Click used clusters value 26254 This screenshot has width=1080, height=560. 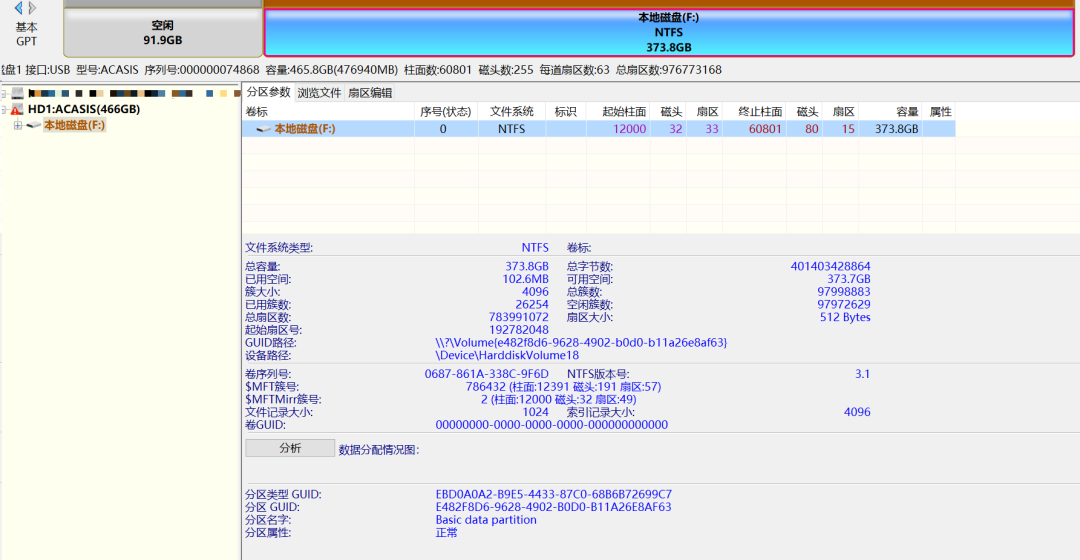tap(532, 304)
